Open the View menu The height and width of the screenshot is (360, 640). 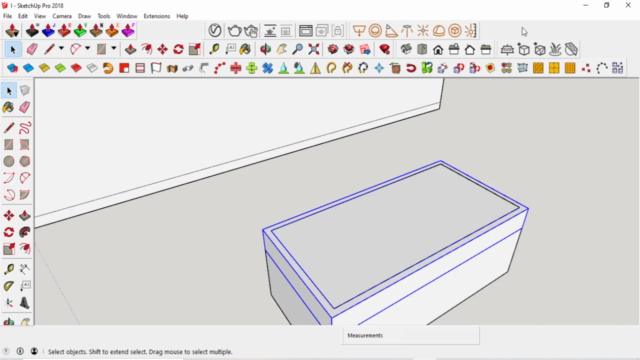pos(40,16)
